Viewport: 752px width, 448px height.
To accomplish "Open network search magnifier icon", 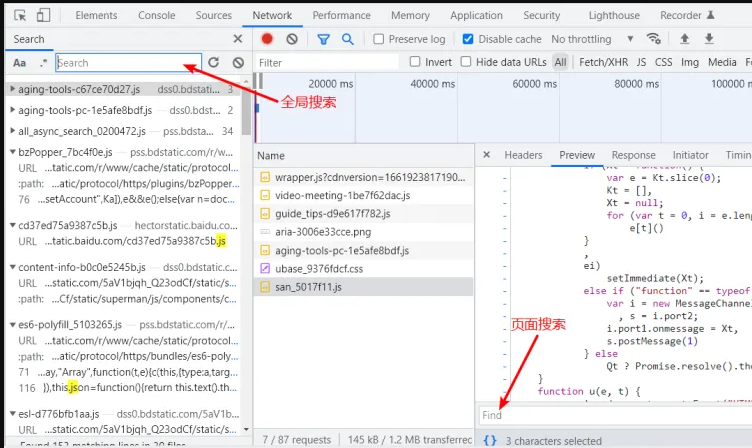I will click(x=348, y=39).
